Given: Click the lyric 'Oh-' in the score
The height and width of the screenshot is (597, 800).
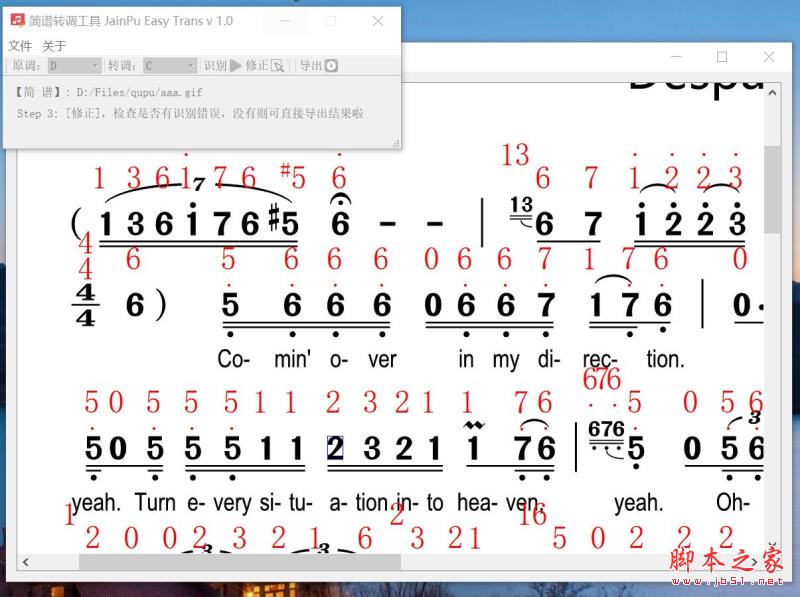Looking at the screenshot, I should pos(733,502).
